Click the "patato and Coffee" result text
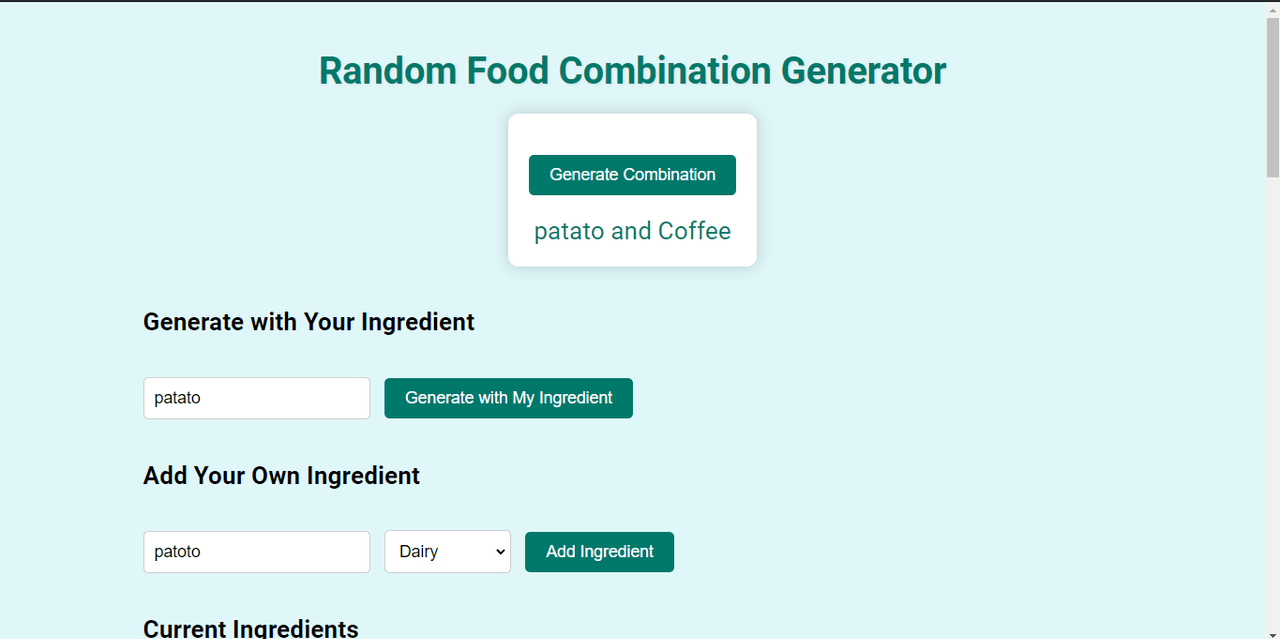 click(x=632, y=231)
